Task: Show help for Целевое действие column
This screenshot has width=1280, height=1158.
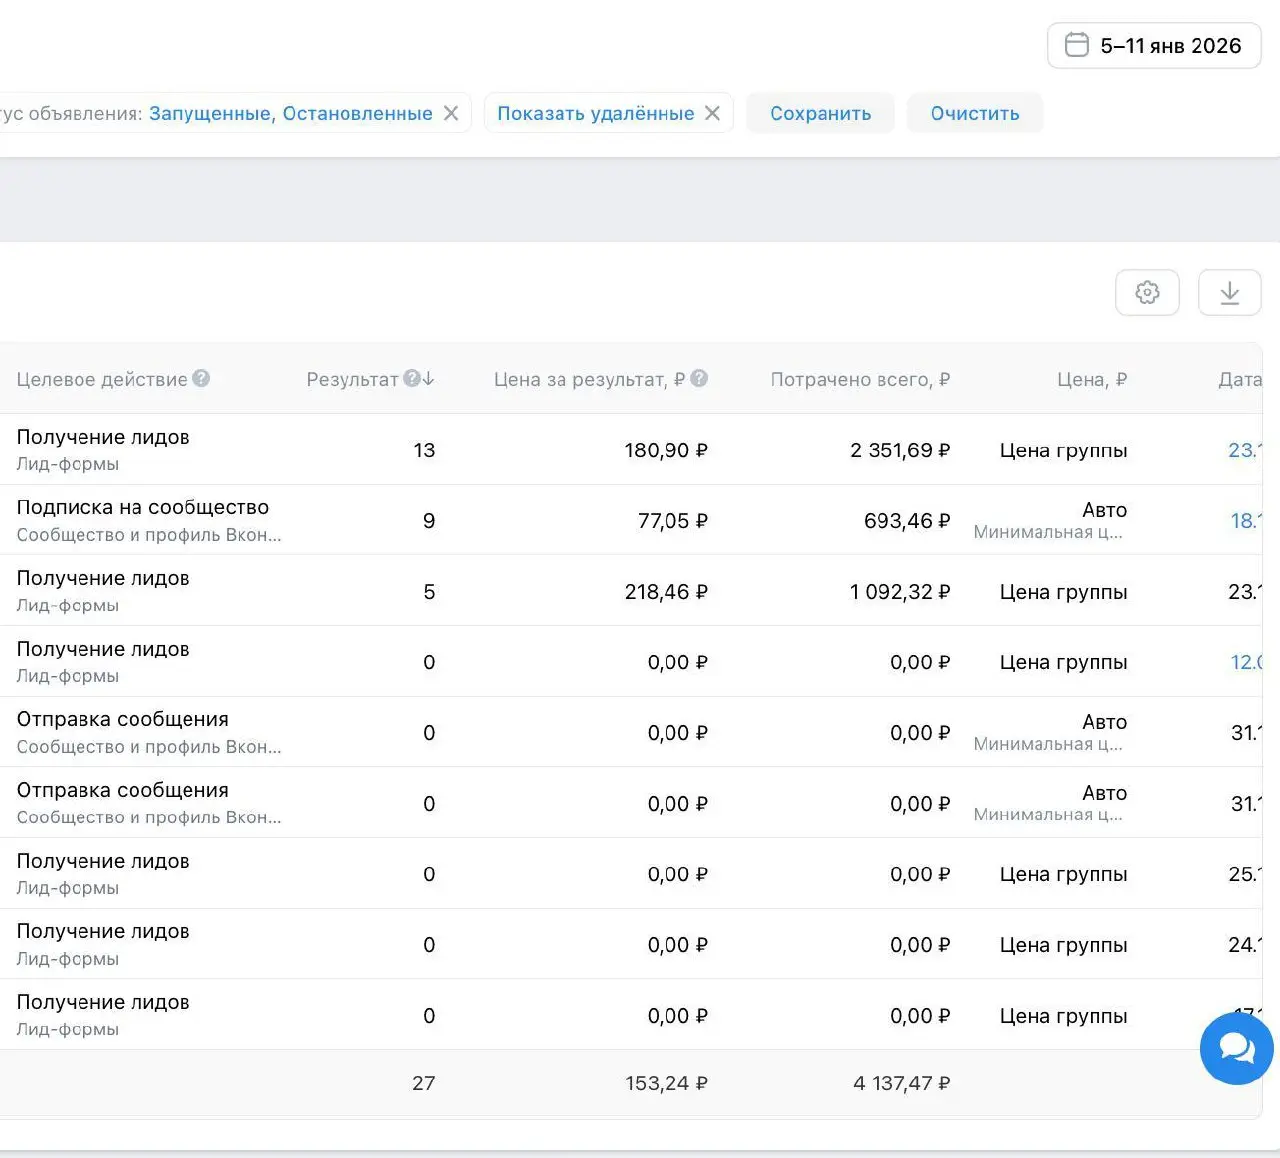Action: point(201,378)
